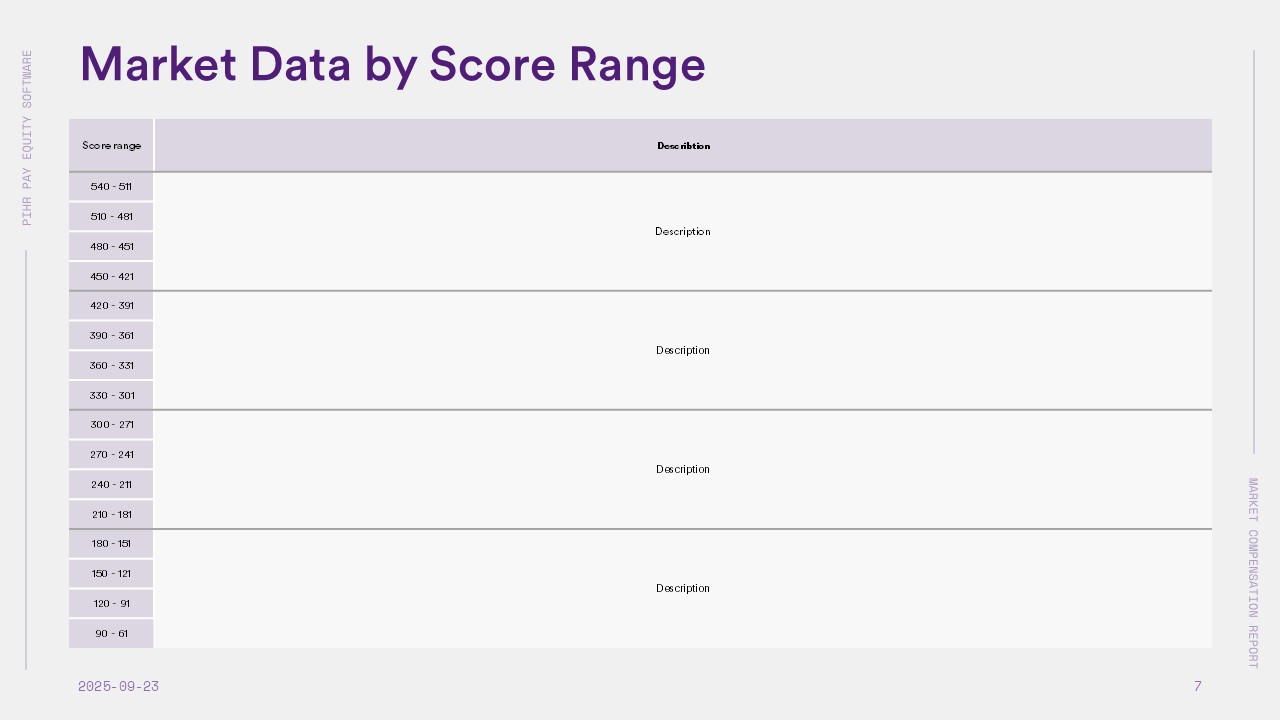
Task: Click the slide title Market Data by Score Range
Action: click(x=392, y=65)
